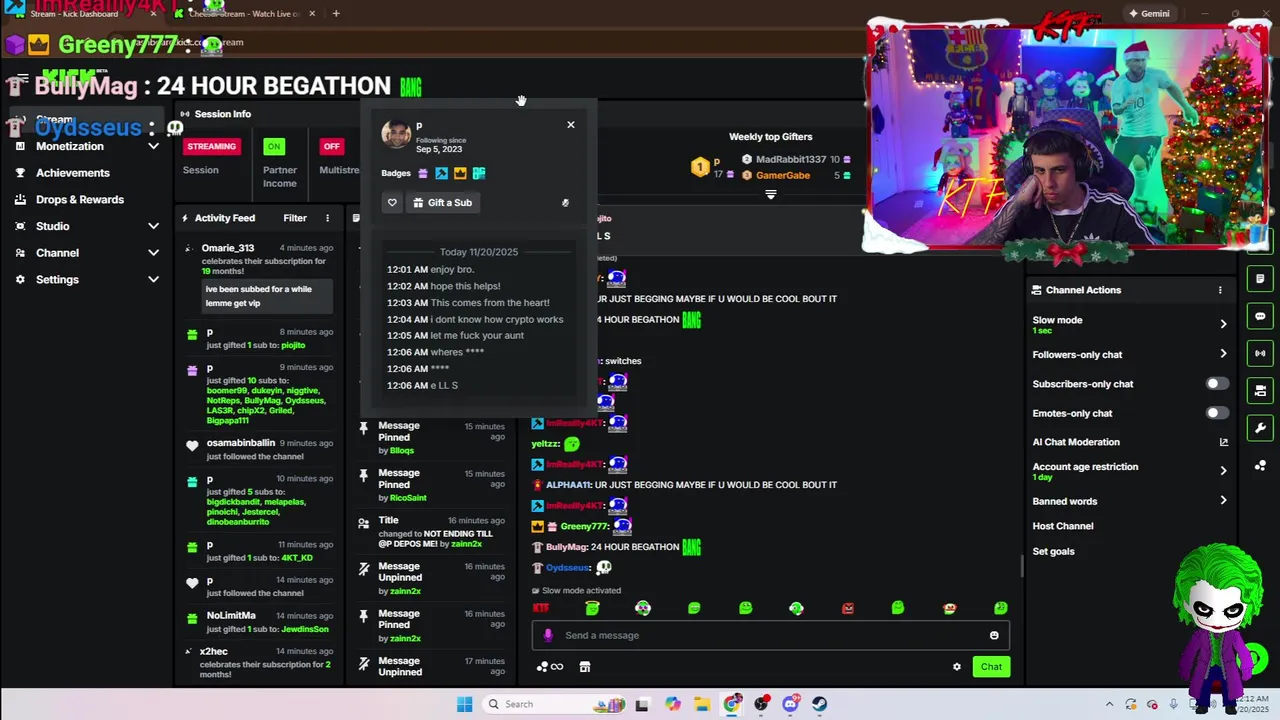Close the P user profile popup

point(571,125)
